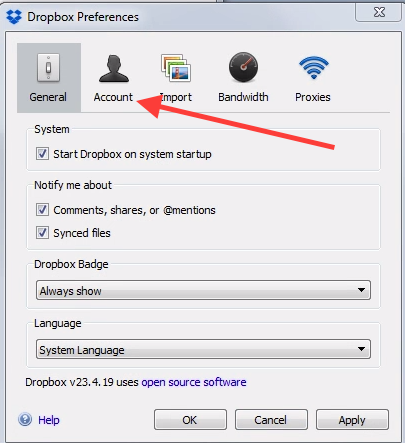Uncheck Comments, shares, or @mentions notifications
The image size is (405, 443).
(42, 210)
